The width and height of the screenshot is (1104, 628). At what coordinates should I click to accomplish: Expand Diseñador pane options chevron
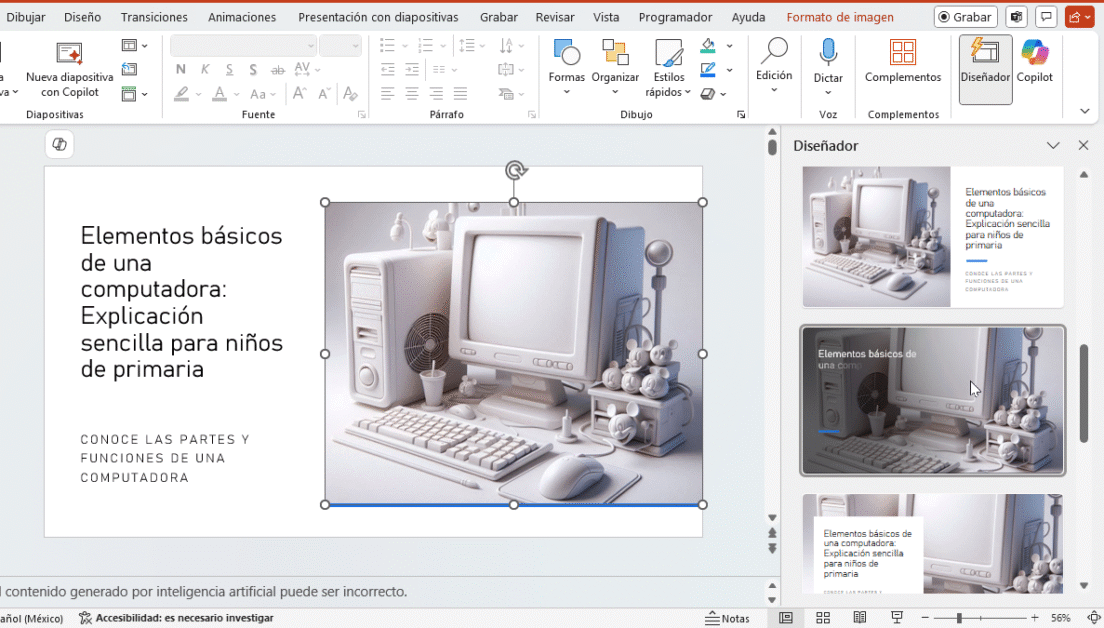click(1053, 146)
